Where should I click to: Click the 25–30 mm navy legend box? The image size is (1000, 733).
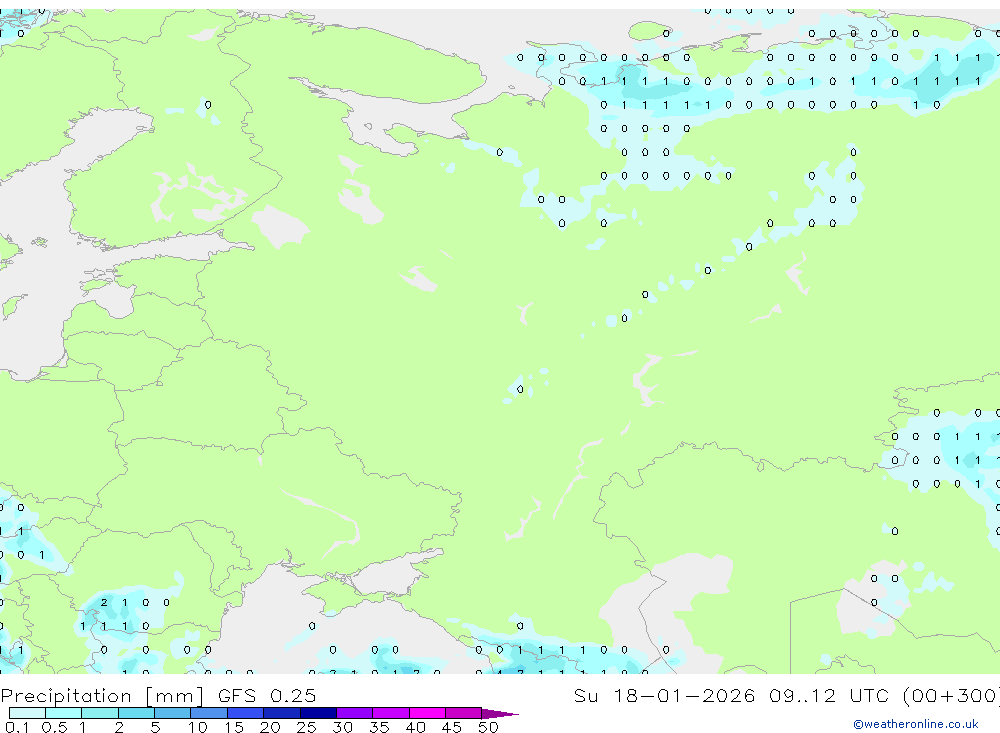[x=318, y=713]
